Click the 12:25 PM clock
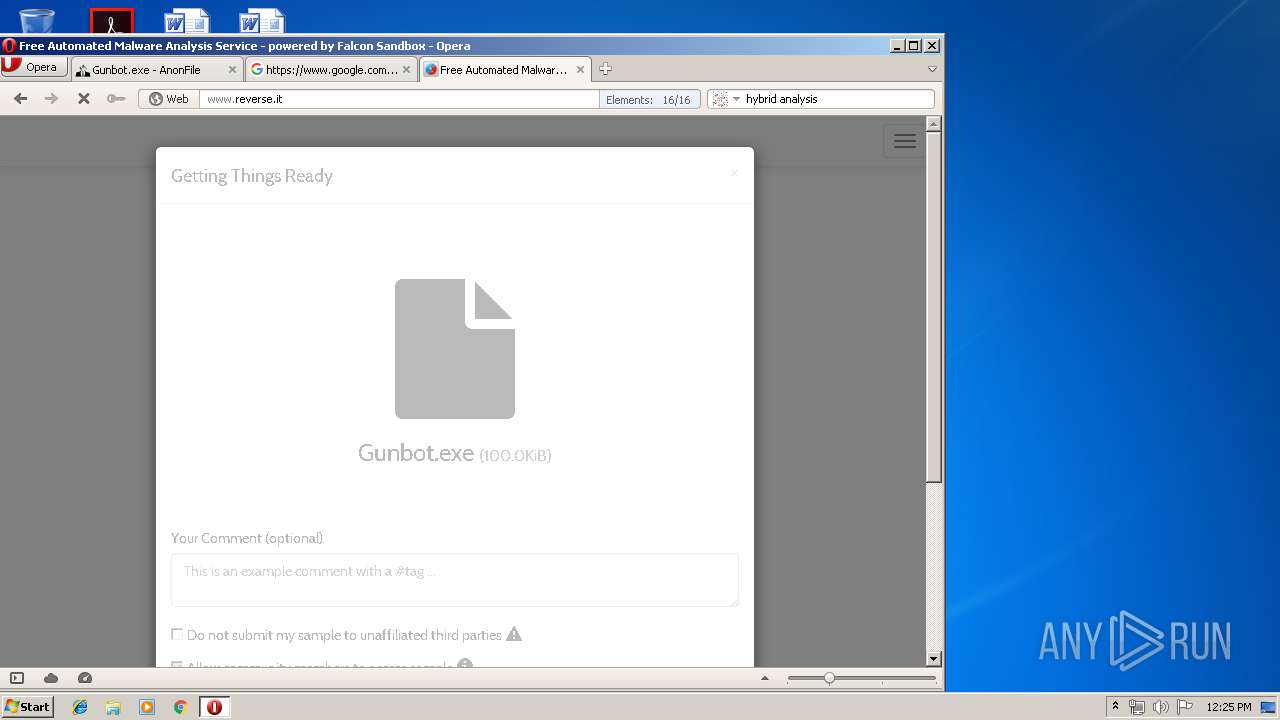 [1229, 707]
